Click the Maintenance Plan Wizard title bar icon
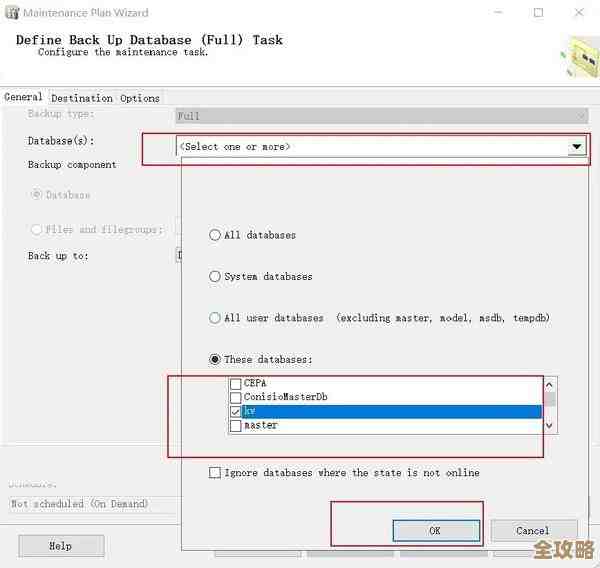The width and height of the screenshot is (600, 568). point(12,13)
